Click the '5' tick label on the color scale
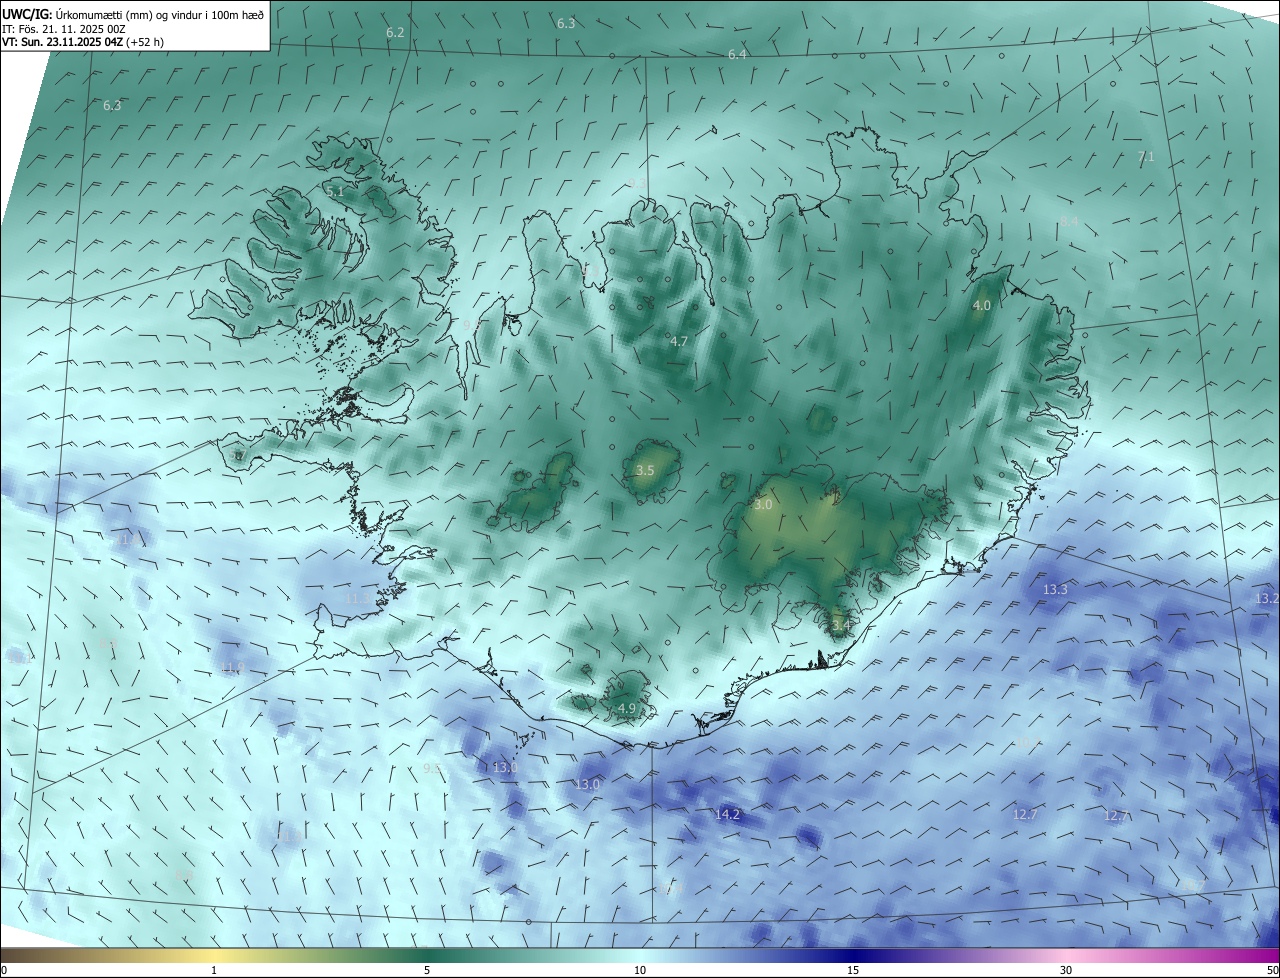 click(x=427, y=970)
